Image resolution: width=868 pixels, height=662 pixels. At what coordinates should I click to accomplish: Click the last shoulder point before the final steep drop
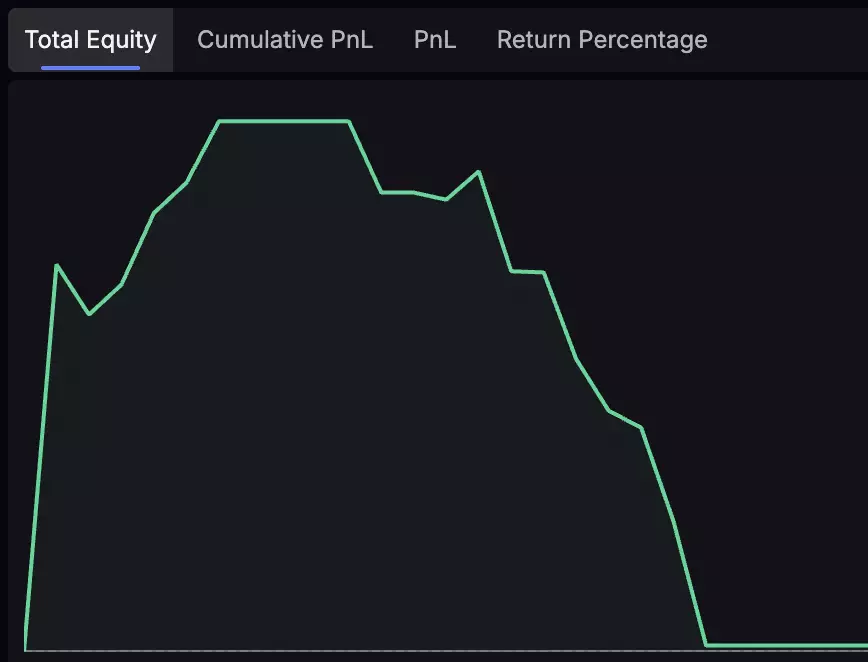(x=641, y=428)
